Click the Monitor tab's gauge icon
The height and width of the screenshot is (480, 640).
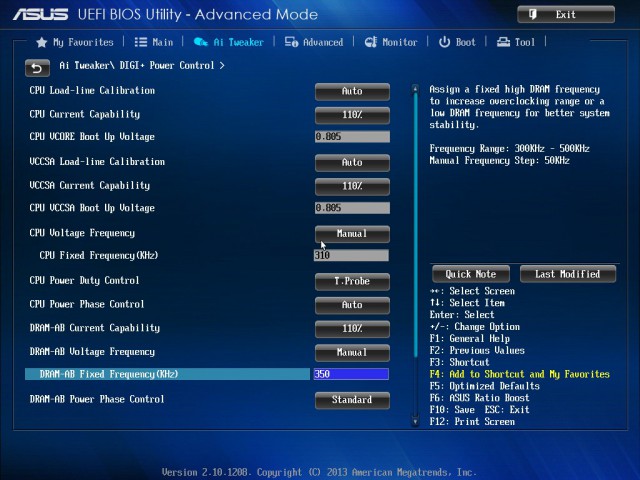pos(371,42)
